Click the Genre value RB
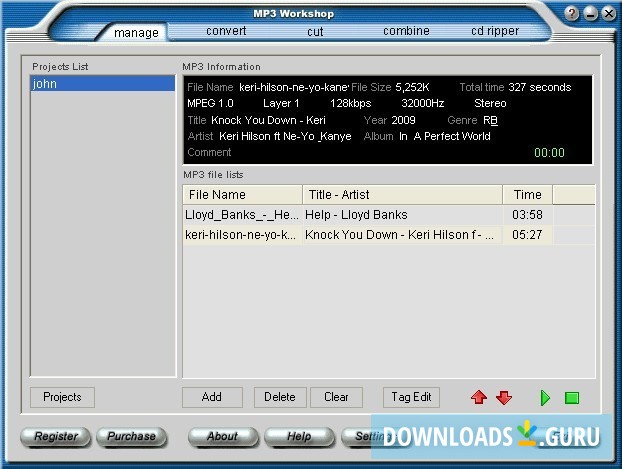The image size is (622, 469). (490, 120)
